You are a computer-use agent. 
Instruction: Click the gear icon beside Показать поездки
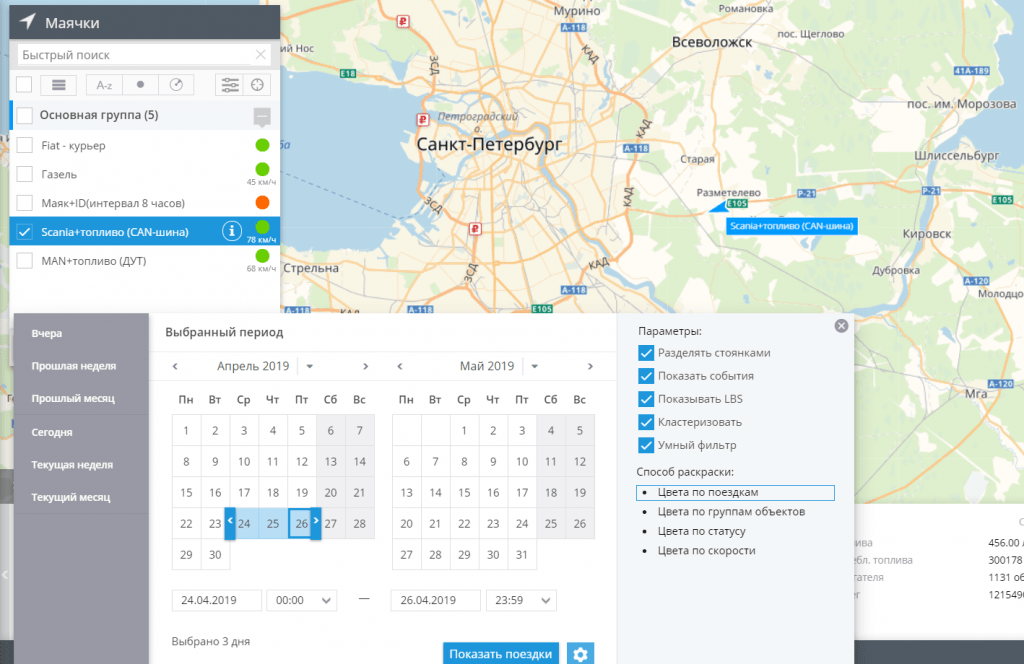coord(580,654)
